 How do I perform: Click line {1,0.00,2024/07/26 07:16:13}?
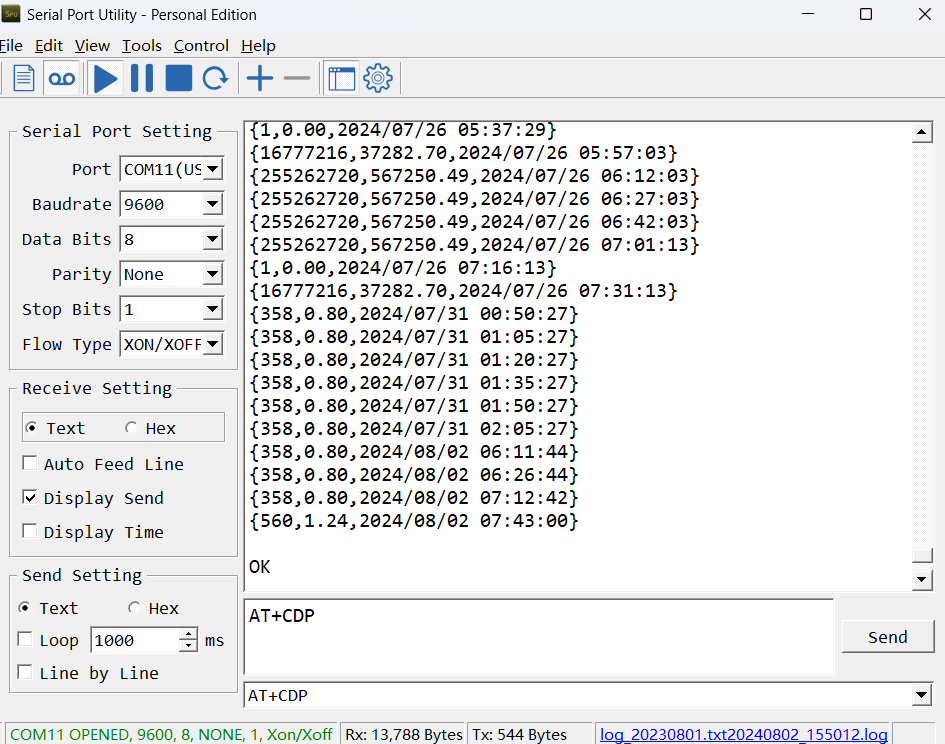(403, 268)
